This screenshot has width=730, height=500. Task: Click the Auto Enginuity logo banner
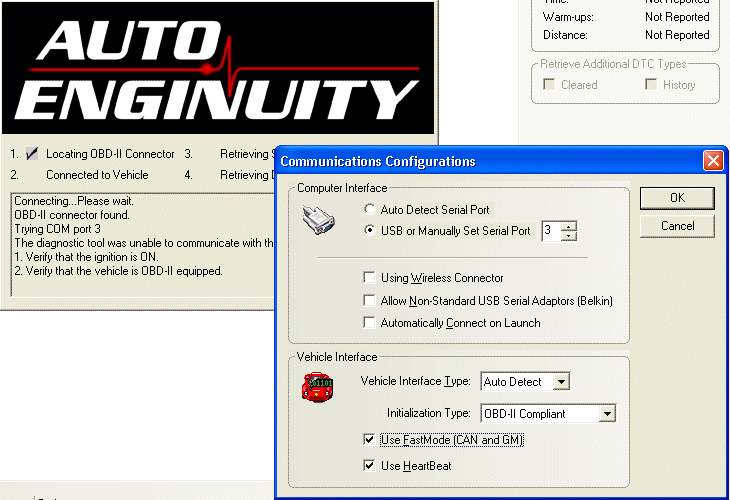(x=218, y=68)
